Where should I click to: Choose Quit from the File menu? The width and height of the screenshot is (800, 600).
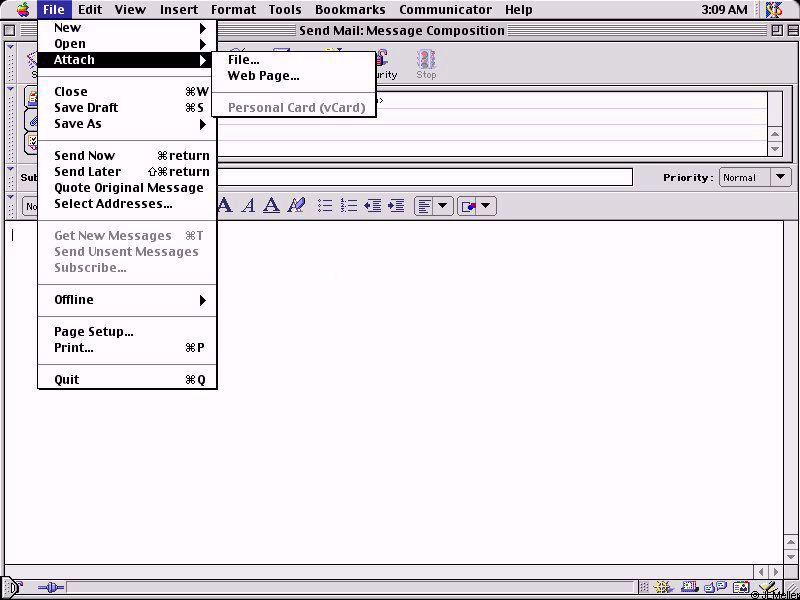[x=128, y=380]
